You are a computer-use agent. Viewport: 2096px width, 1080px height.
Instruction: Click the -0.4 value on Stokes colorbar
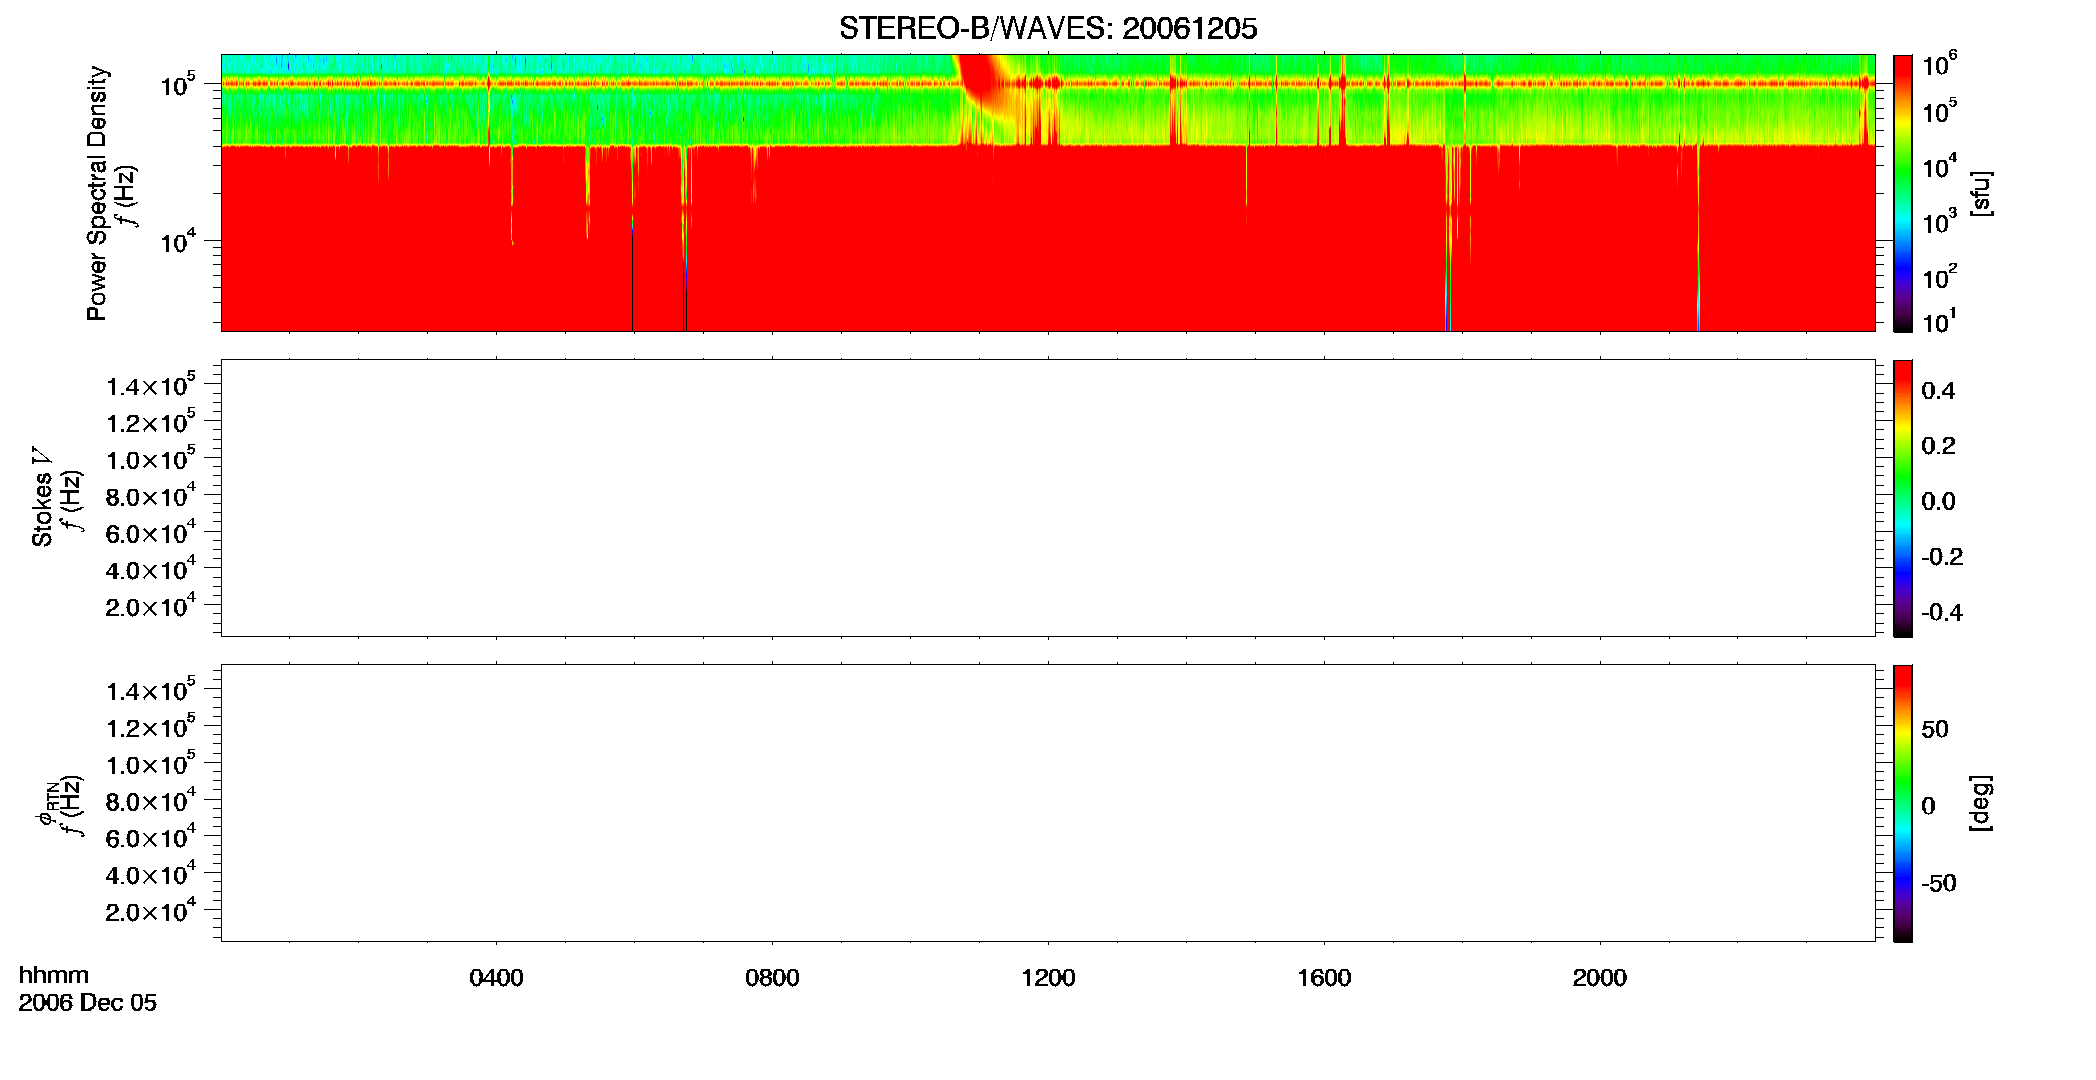pos(1942,613)
